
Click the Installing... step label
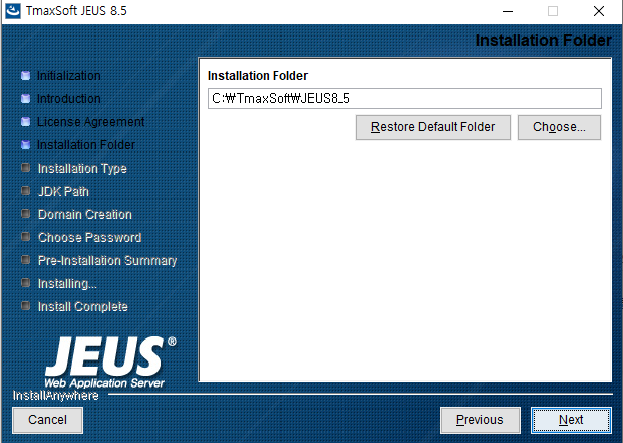pyautogui.click(x=67, y=284)
